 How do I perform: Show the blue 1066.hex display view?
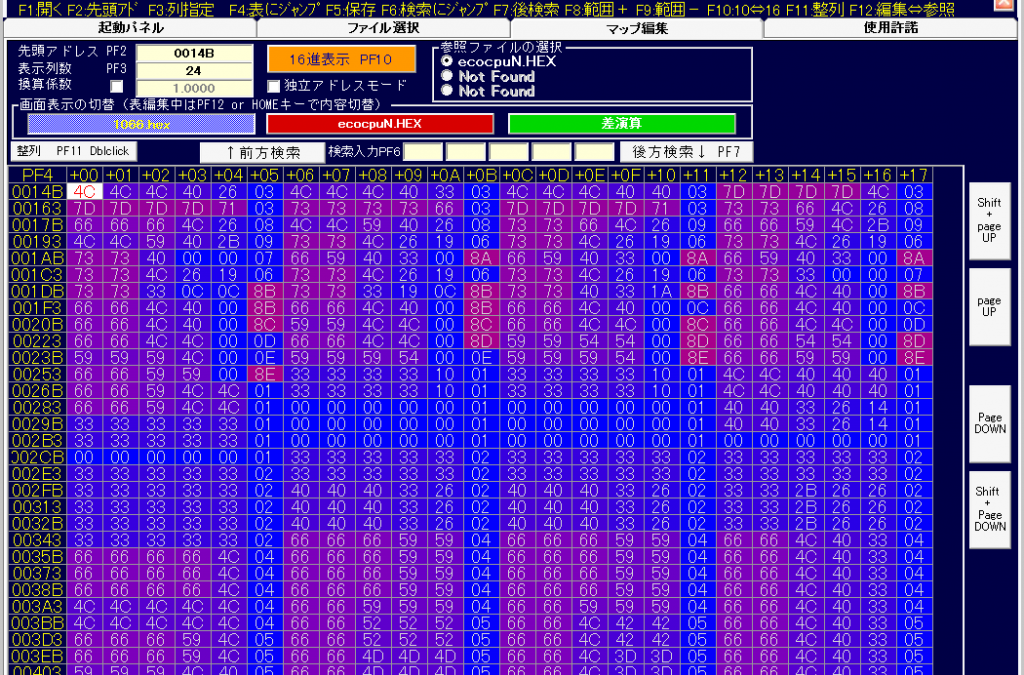140,124
